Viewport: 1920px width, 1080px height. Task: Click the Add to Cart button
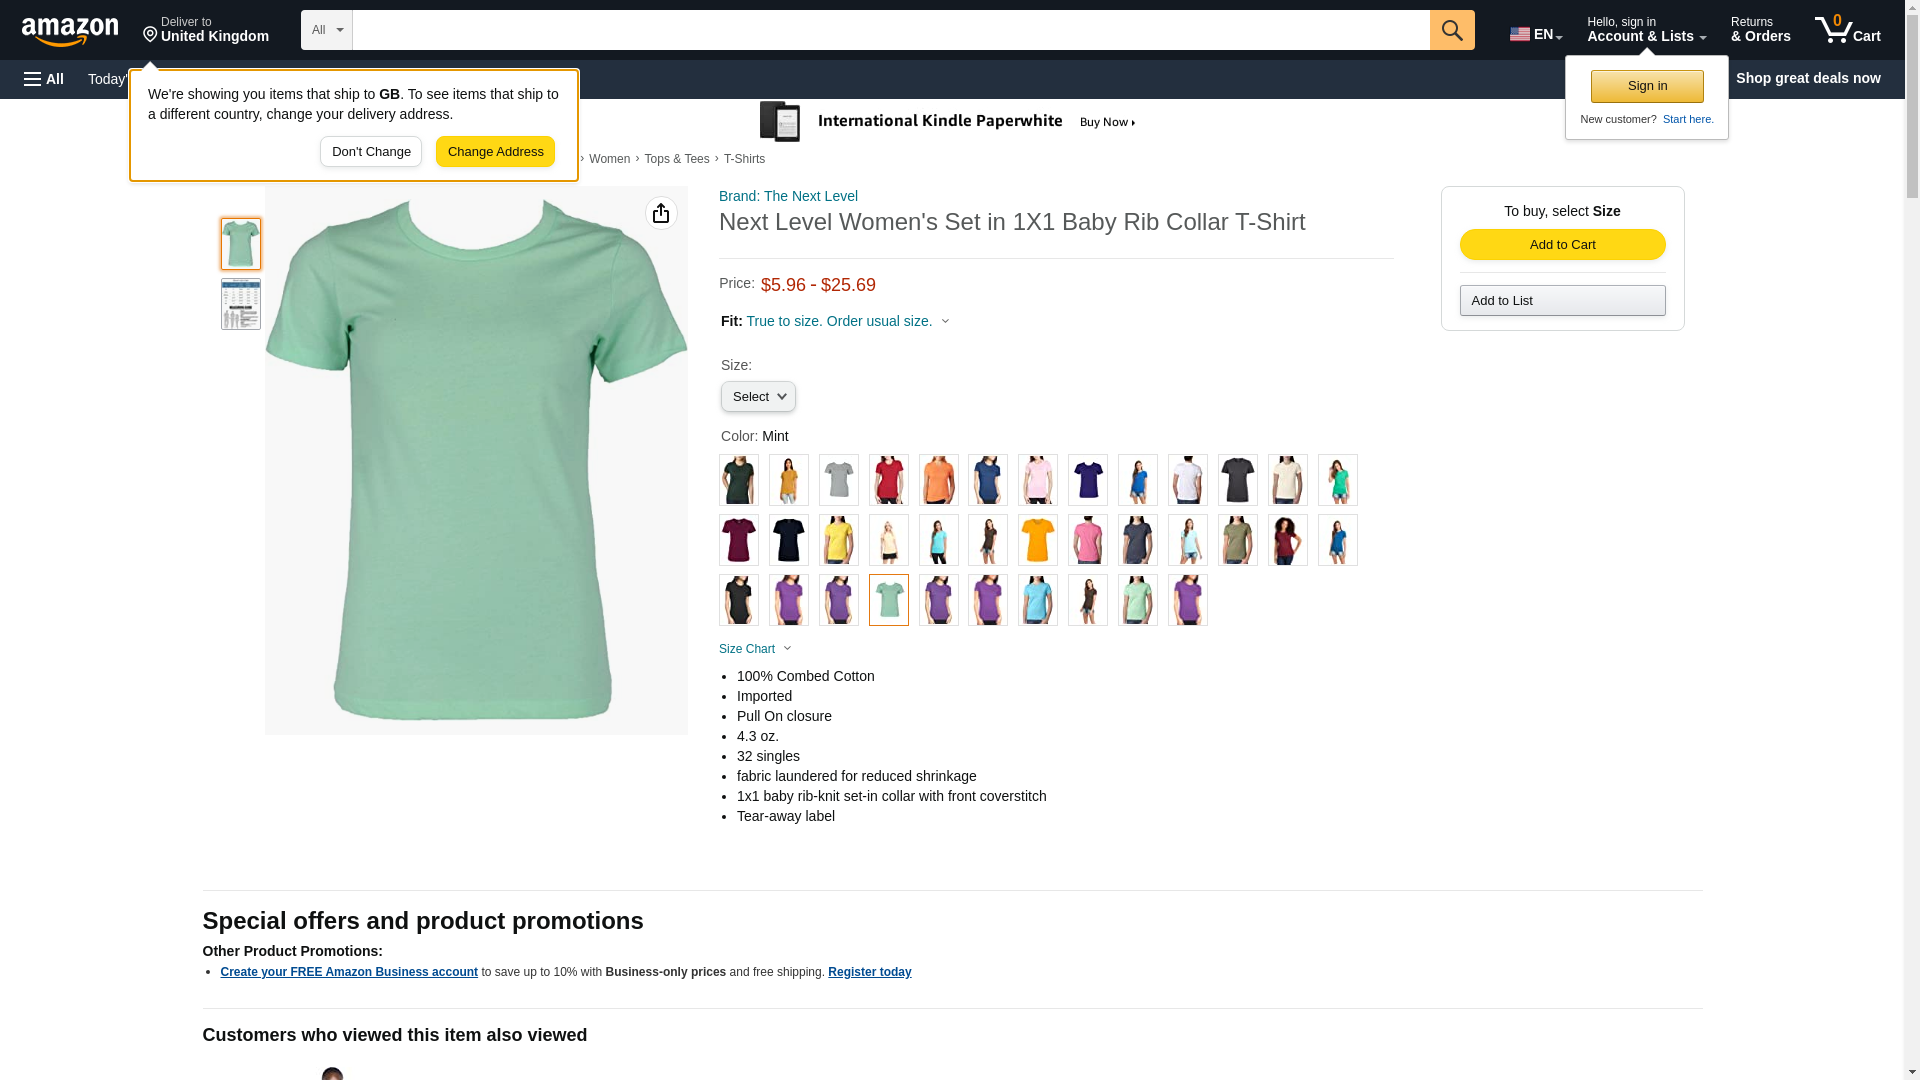coord(1562,245)
